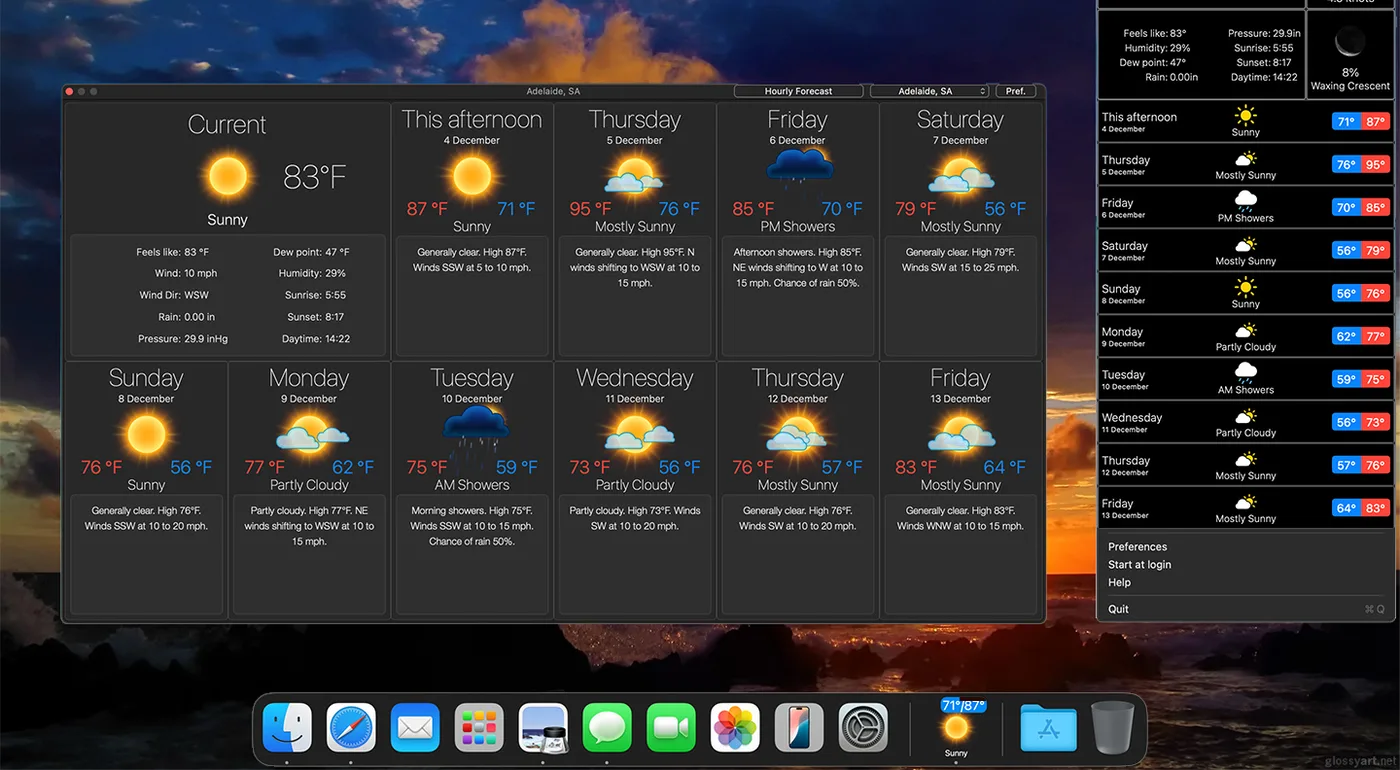Click the Pref. button in the window

tap(1015, 91)
